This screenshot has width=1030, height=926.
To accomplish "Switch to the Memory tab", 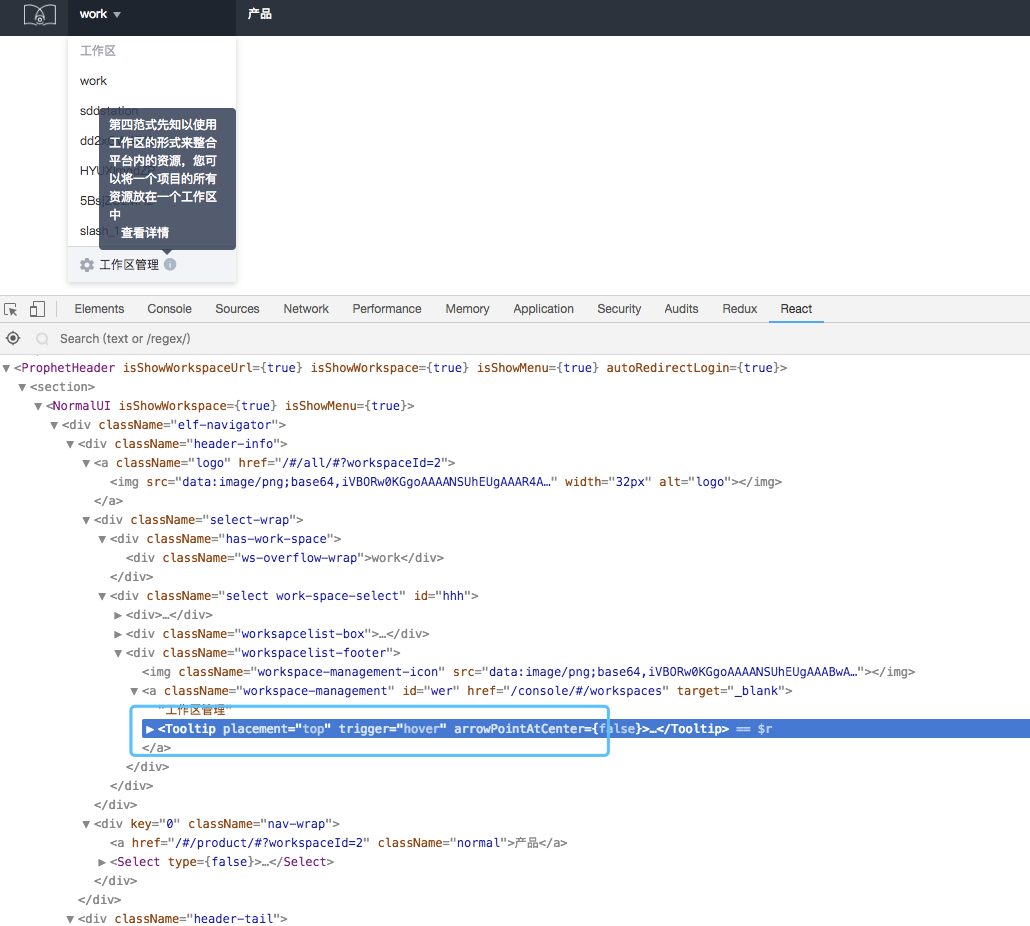I will 467,309.
